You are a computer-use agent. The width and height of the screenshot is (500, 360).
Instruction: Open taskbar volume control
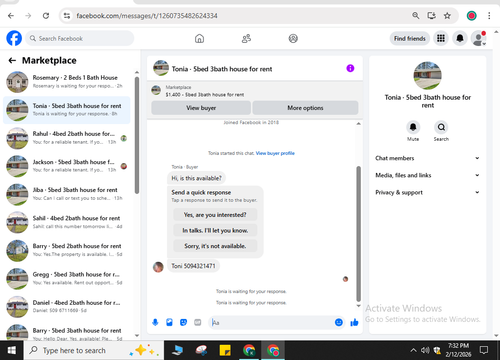tap(425, 350)
